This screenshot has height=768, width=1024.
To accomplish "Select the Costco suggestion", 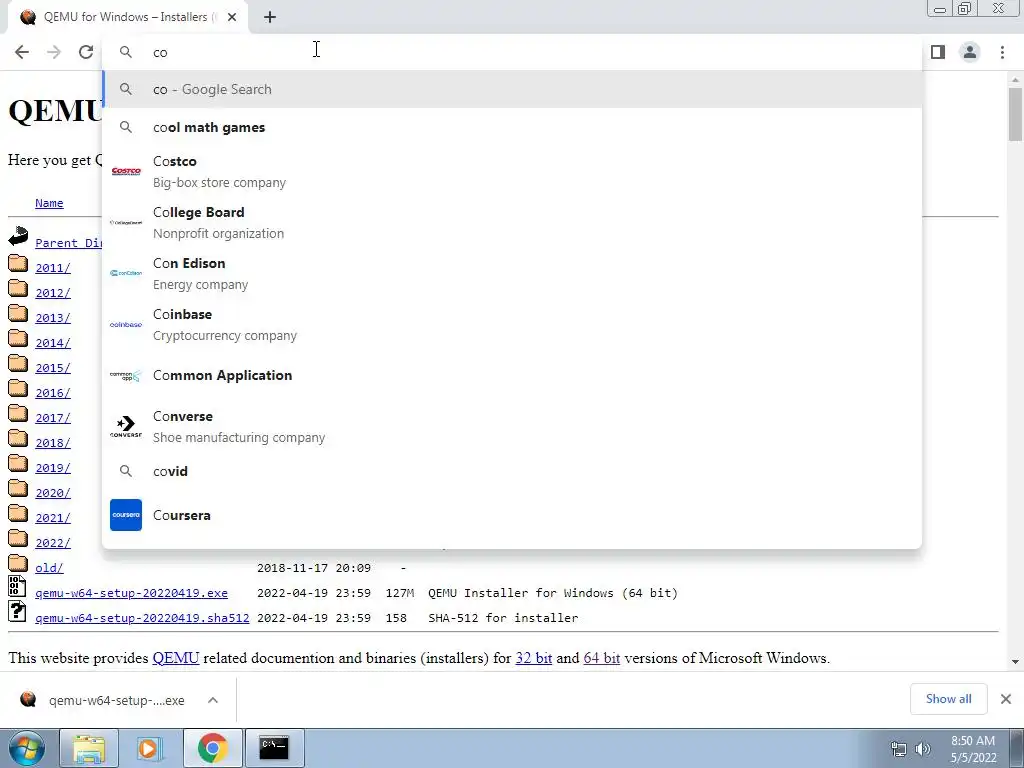I will (512, 172).
